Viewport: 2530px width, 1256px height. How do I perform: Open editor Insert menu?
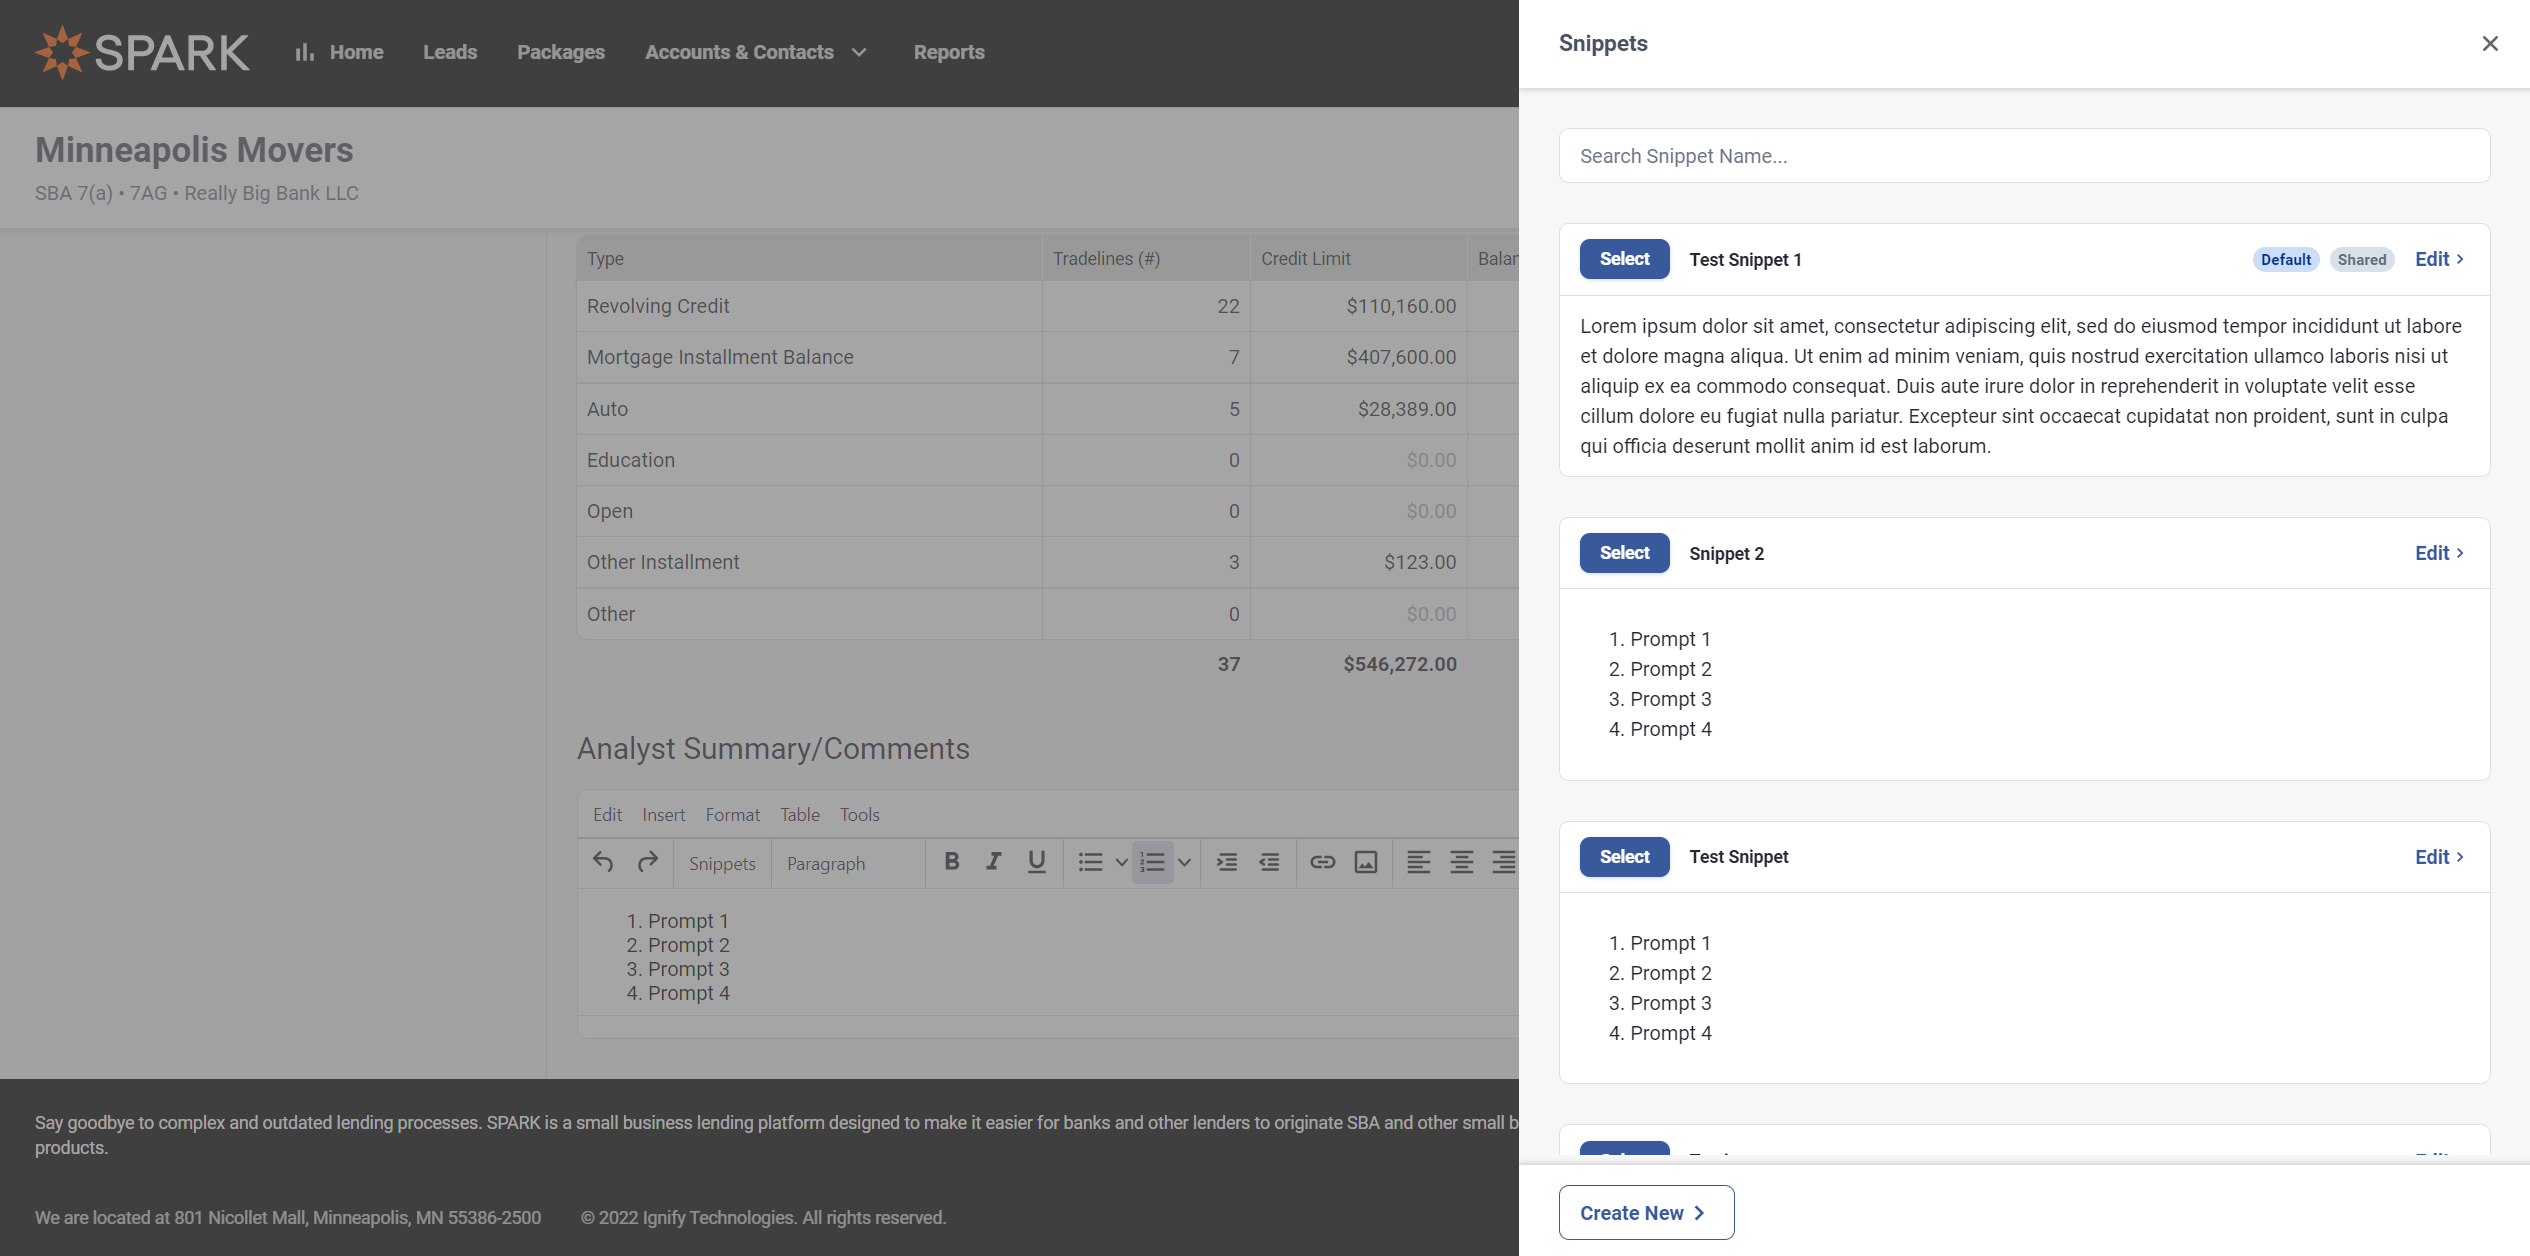tap(664, 814)
